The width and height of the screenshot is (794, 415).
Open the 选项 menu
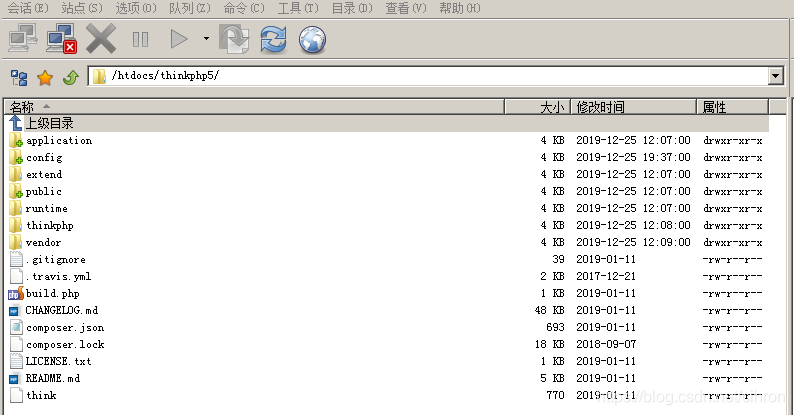tap(136, 8)
